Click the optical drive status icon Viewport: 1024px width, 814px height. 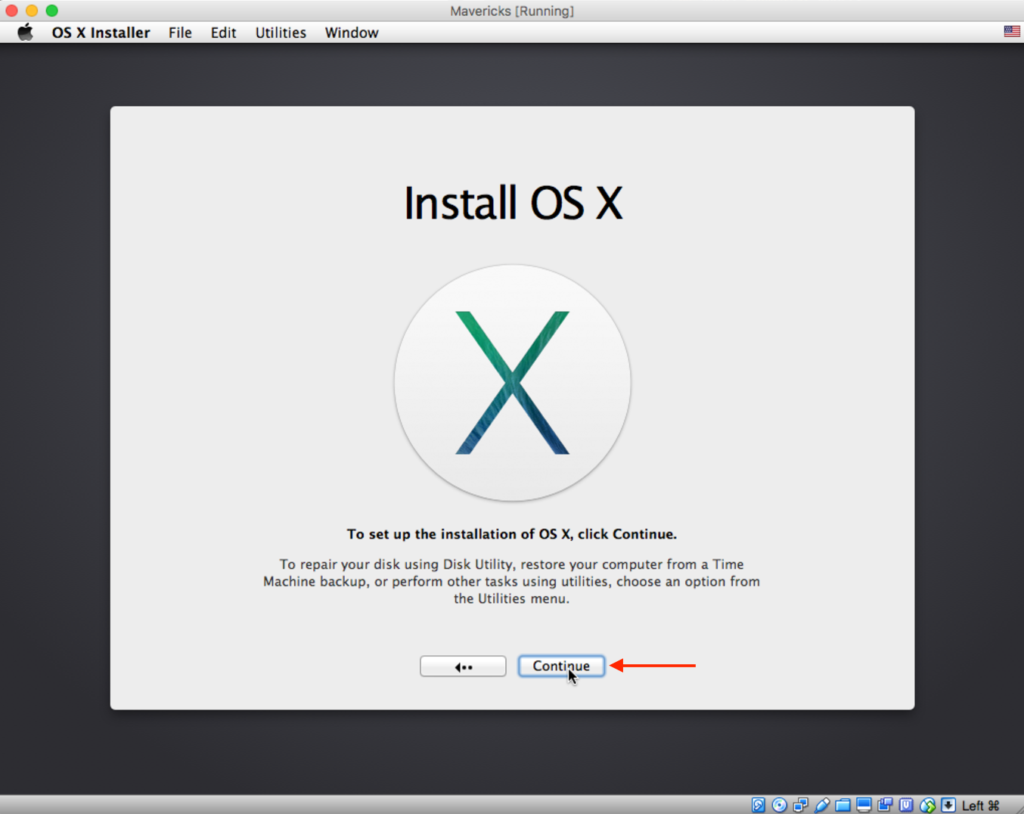(779, 804)
